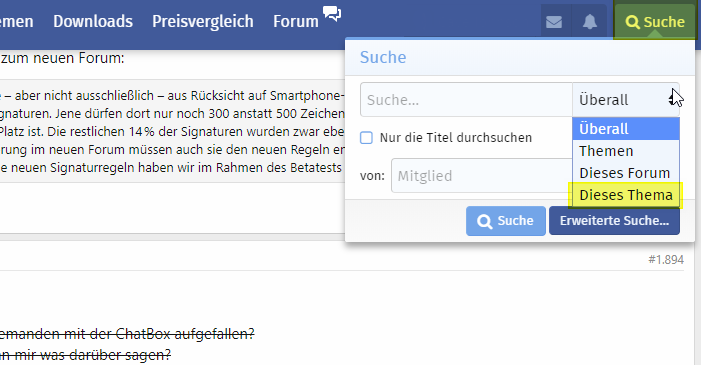Focus the Mitglied input field
Screen dimensions: 701x365
coord(482,176)
